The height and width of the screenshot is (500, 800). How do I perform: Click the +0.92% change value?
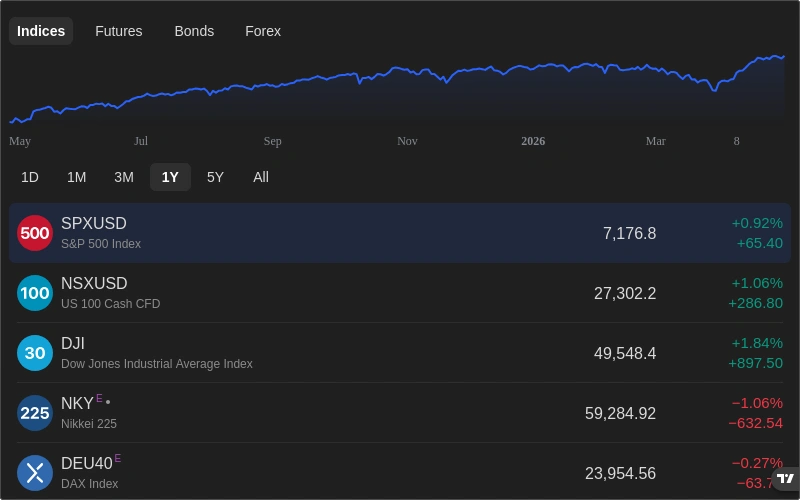pyautogui.click(x=757, y=223)
